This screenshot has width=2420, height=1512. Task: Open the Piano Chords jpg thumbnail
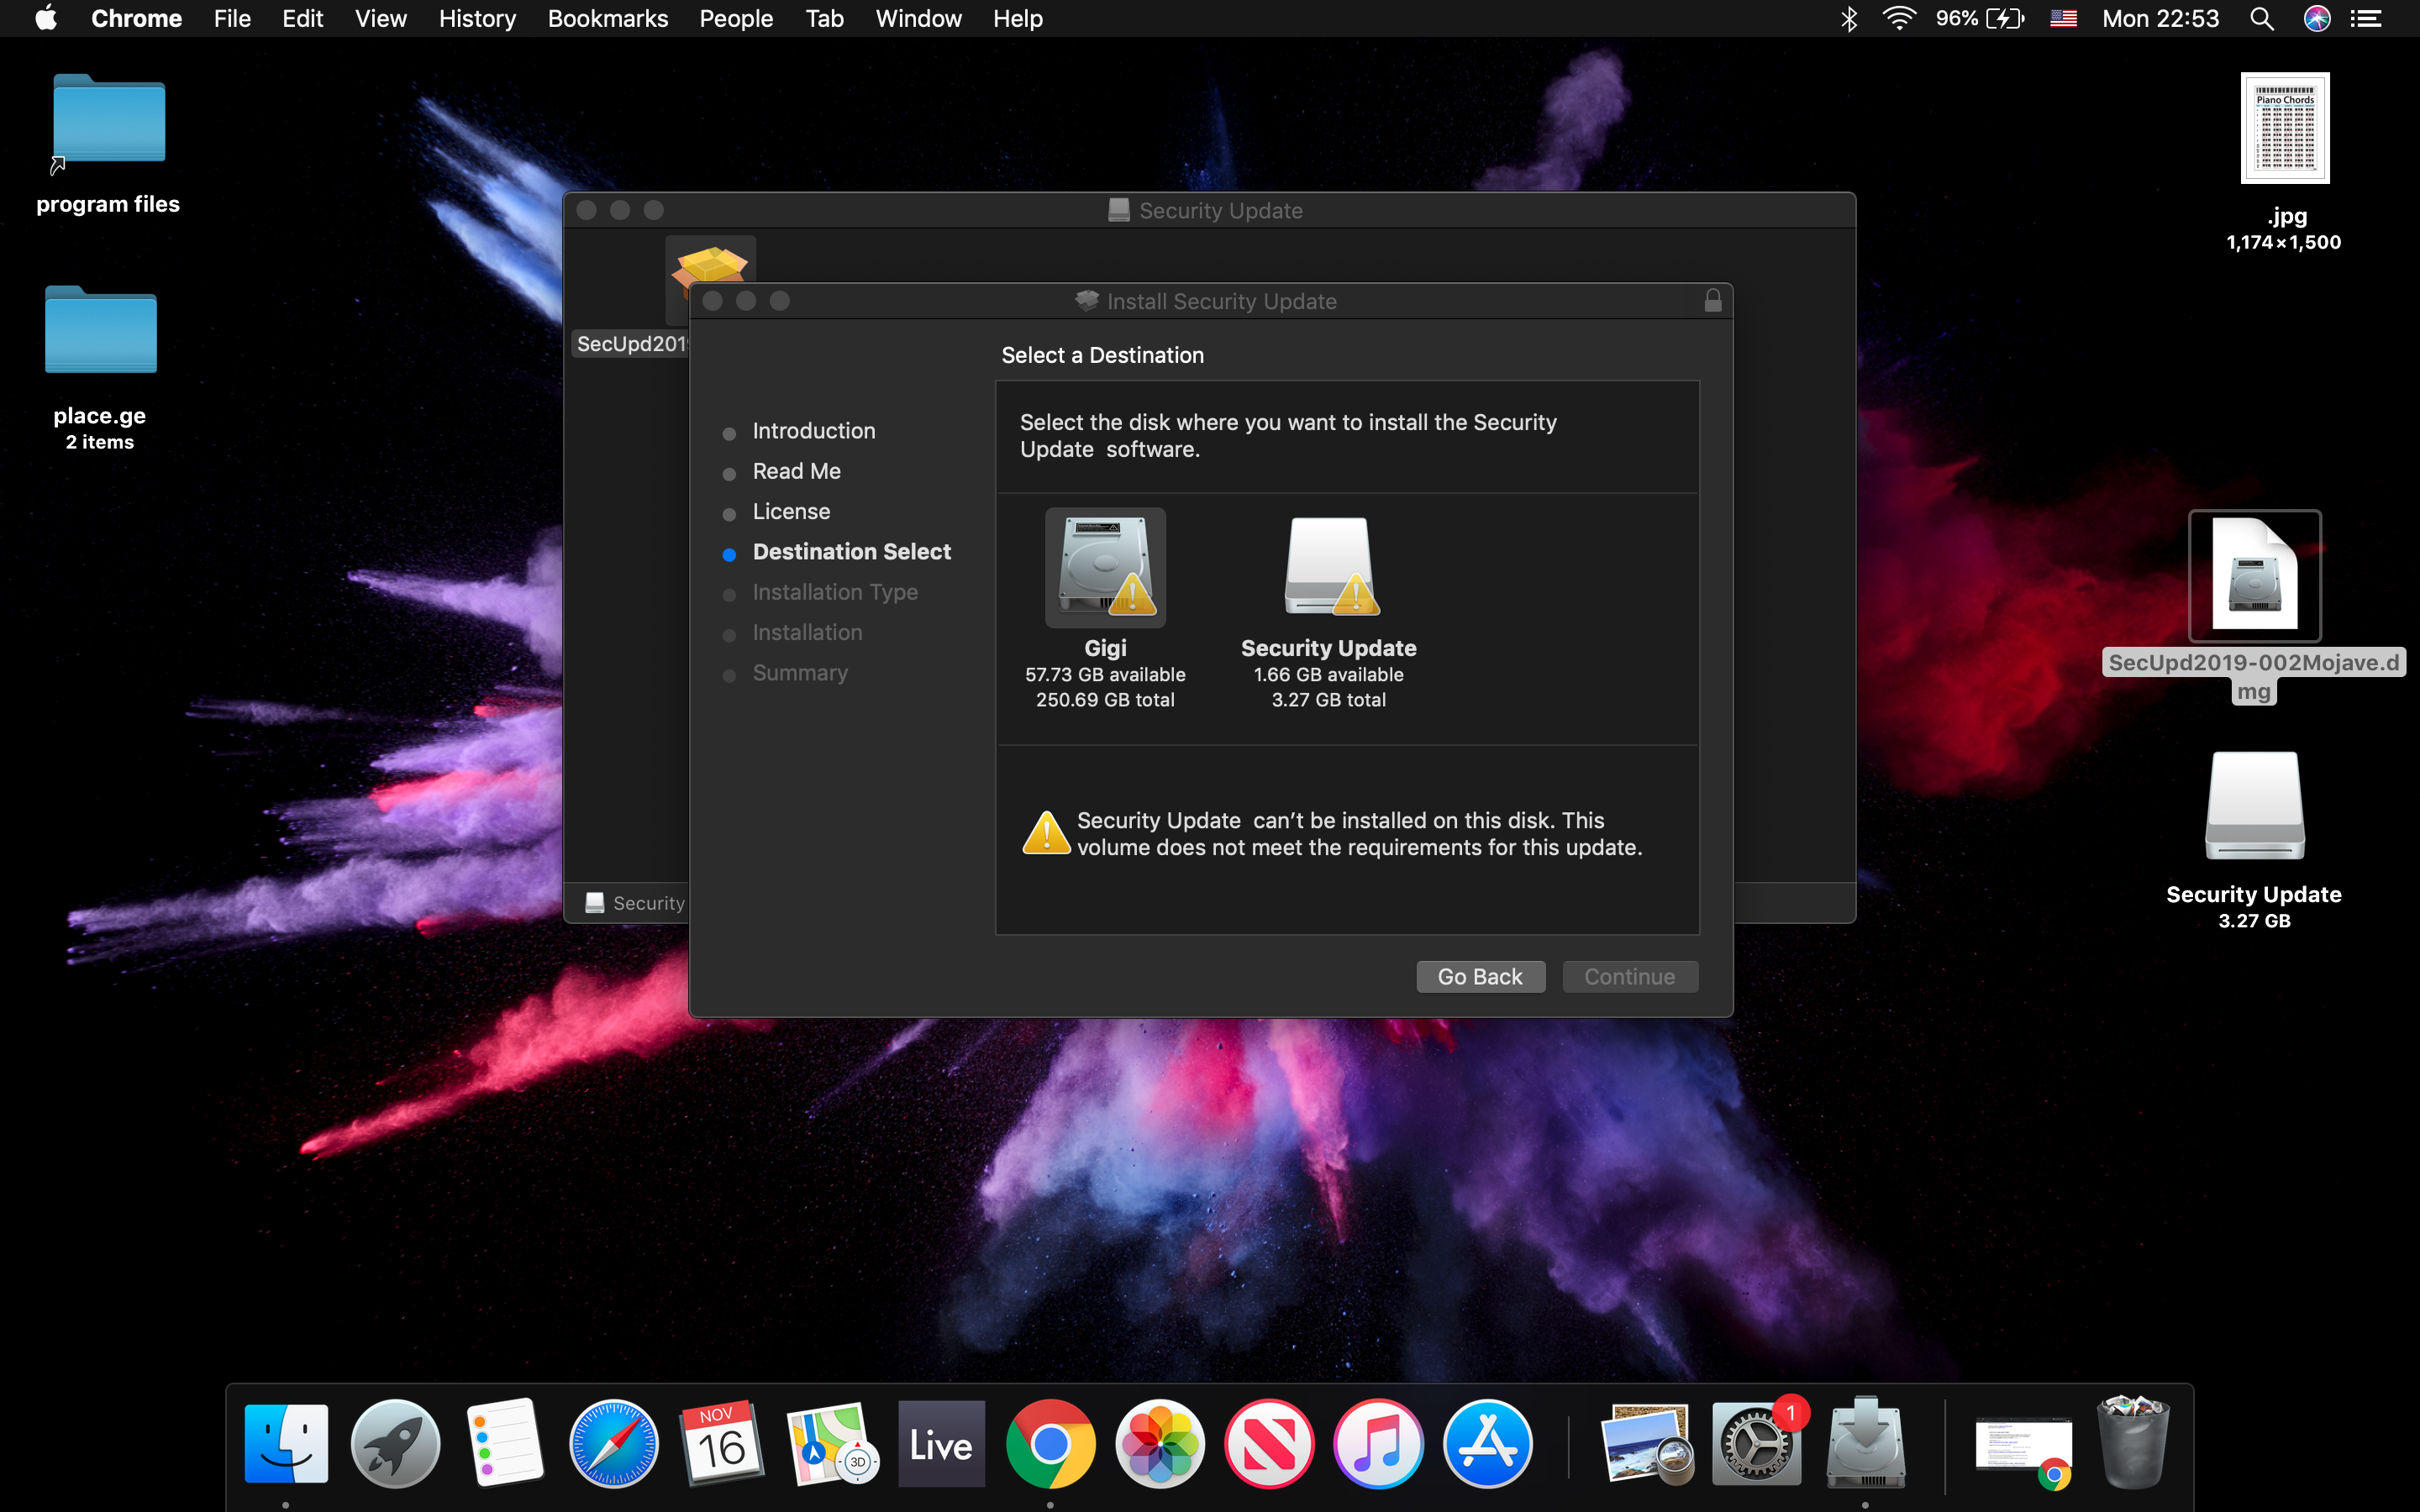(x=2284, y=128)
